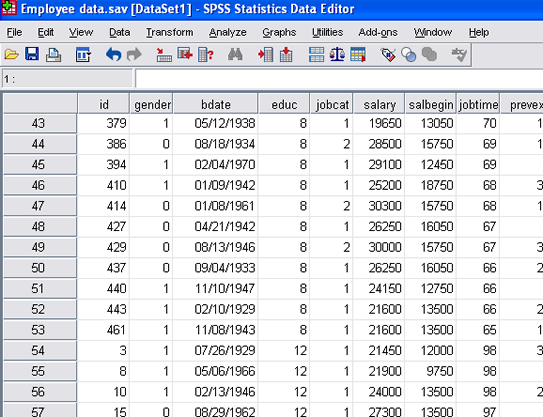Select row header 50
543x417 pixels.
pyautogui.click(x=40, y=268)
